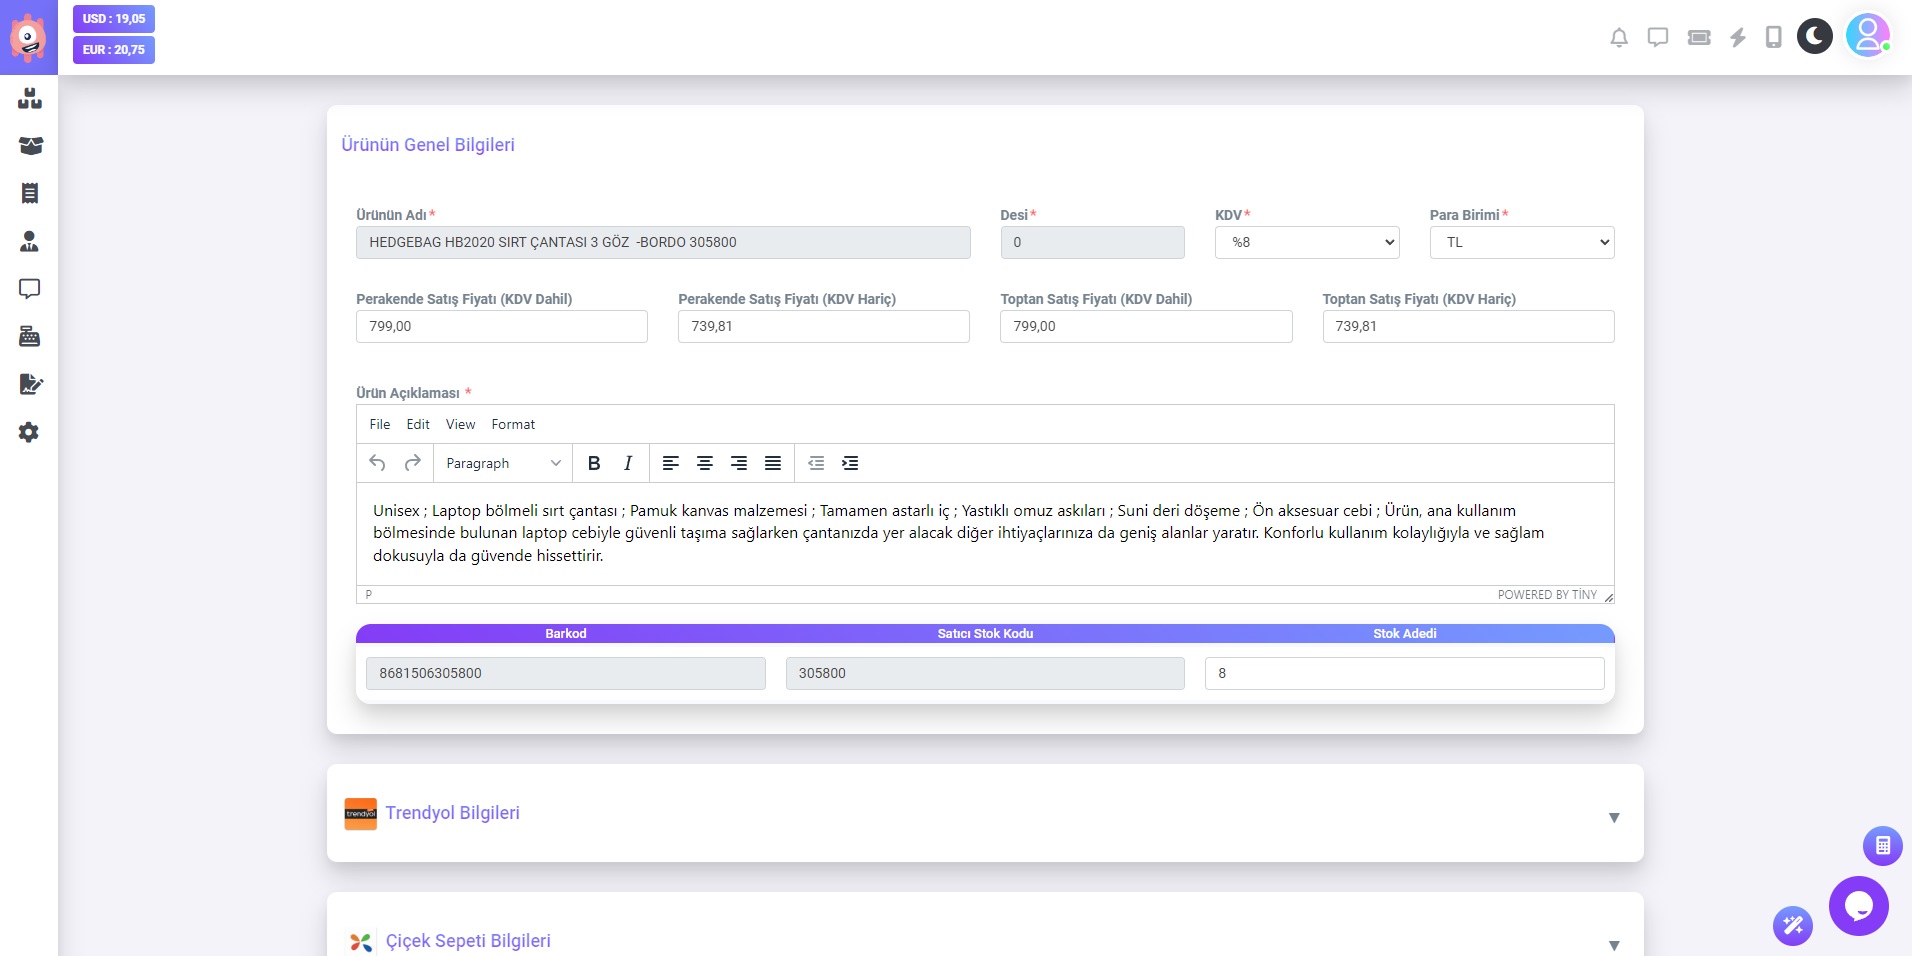This screenshot has height=956, width=1912.
Task: Click the Stok Adedi input field
Action: [x=1404, y=673]
